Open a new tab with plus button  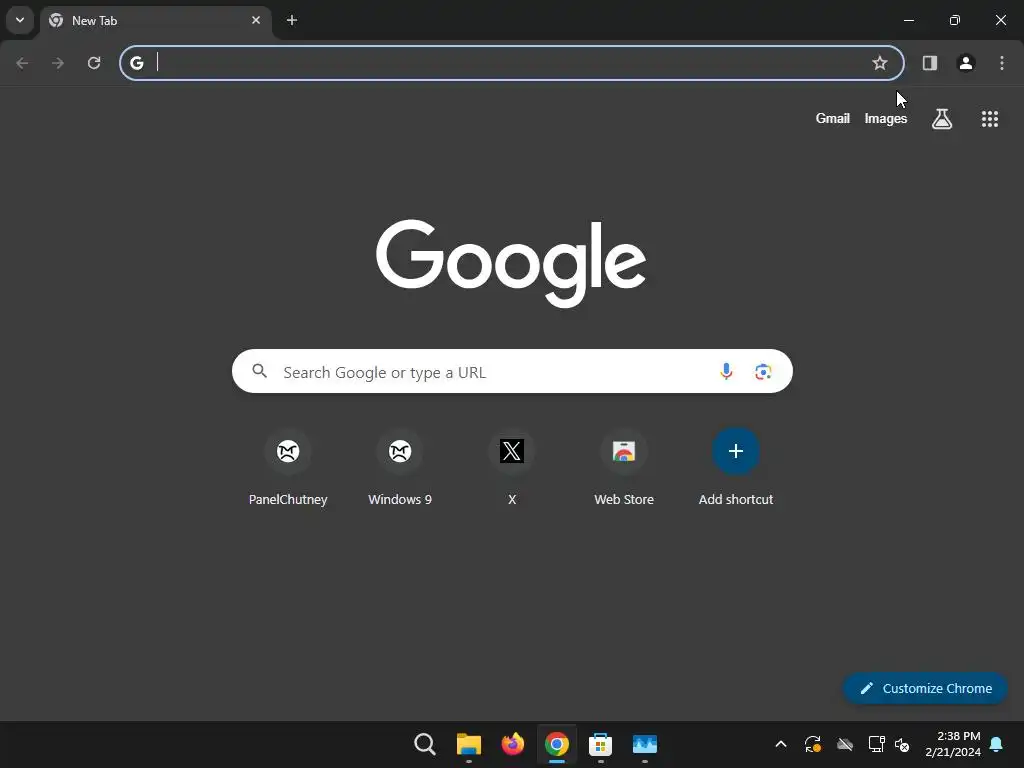pyautogui.click(x=292, y=20)
